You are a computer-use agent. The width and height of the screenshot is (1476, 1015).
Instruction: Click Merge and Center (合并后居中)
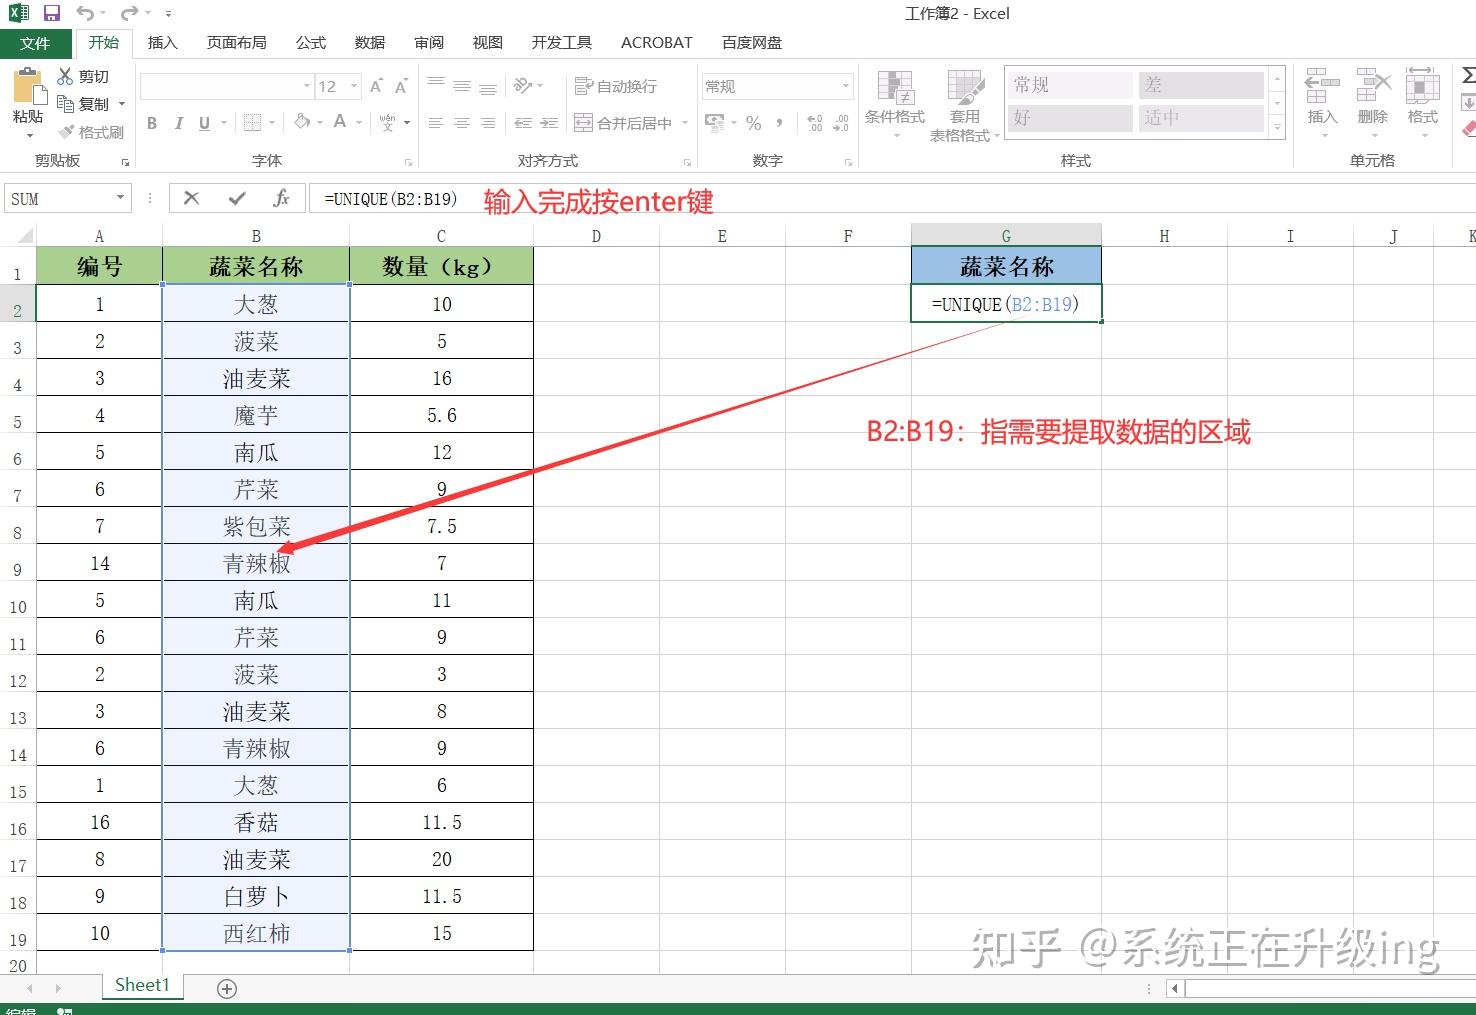[x=623, y=123]
